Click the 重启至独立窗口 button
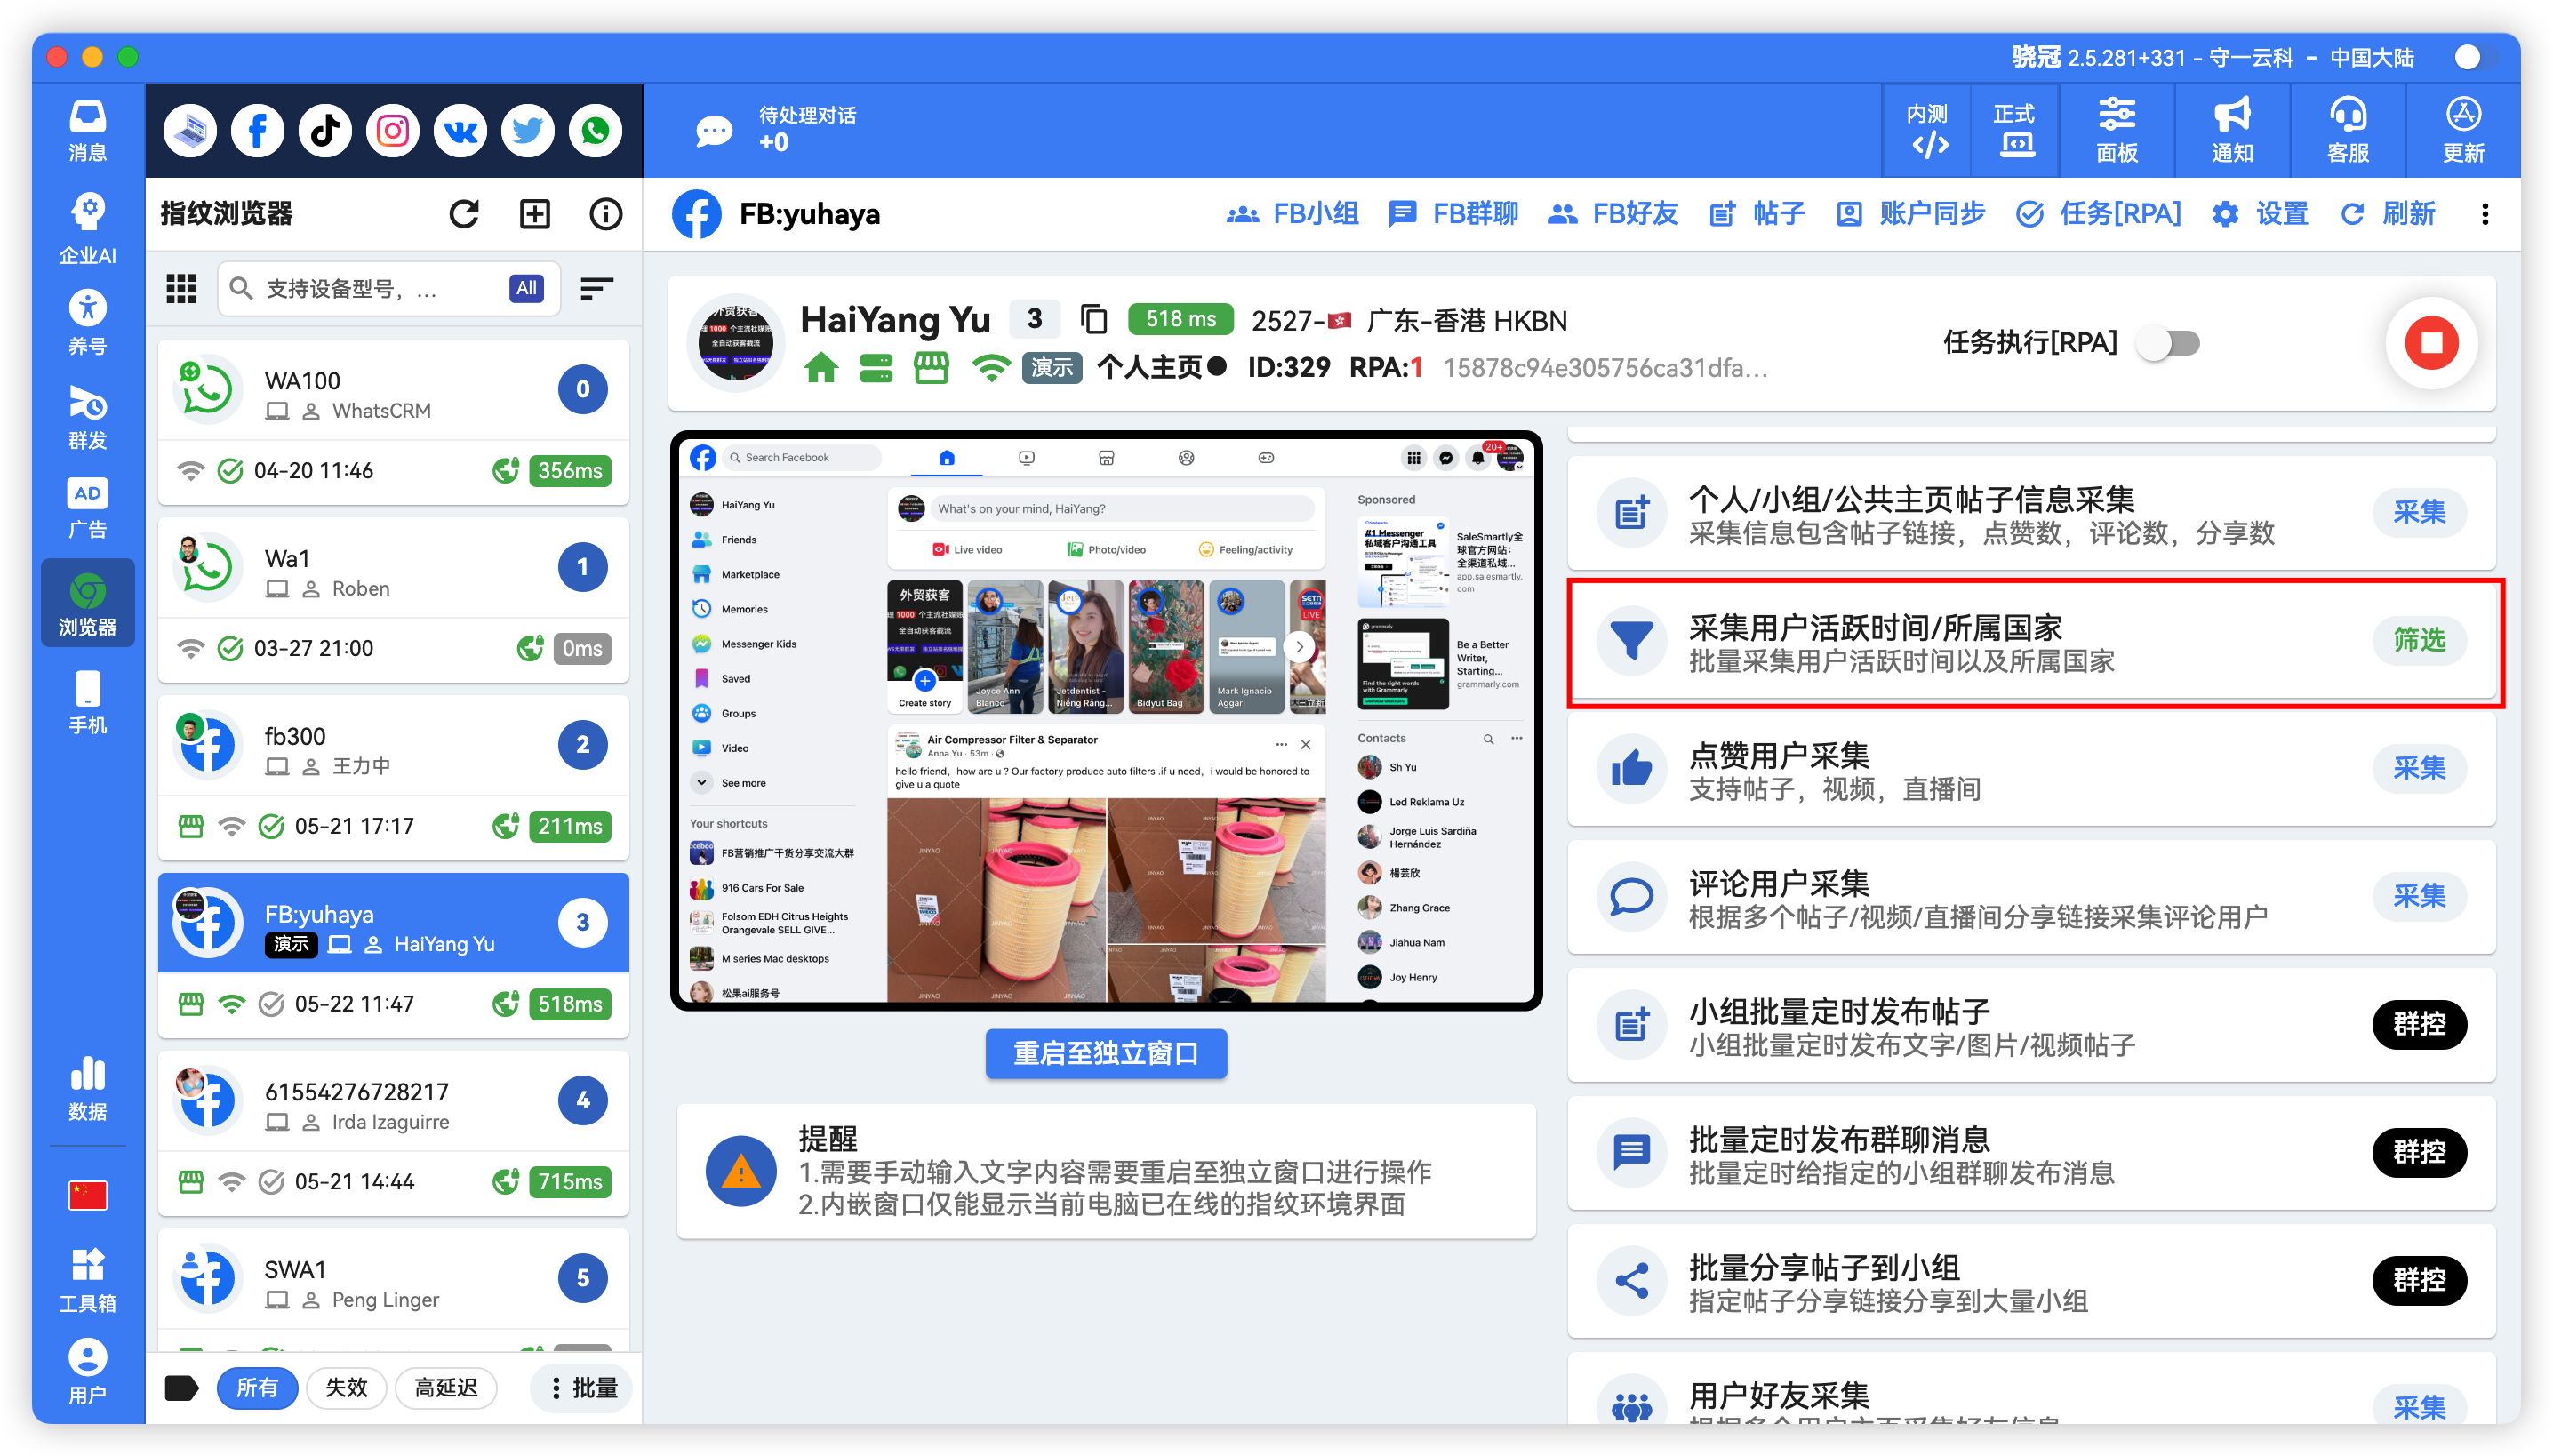The width and height of the screenshot is (2553, 1456). pyautogui.click(x=1105, y=1053)
